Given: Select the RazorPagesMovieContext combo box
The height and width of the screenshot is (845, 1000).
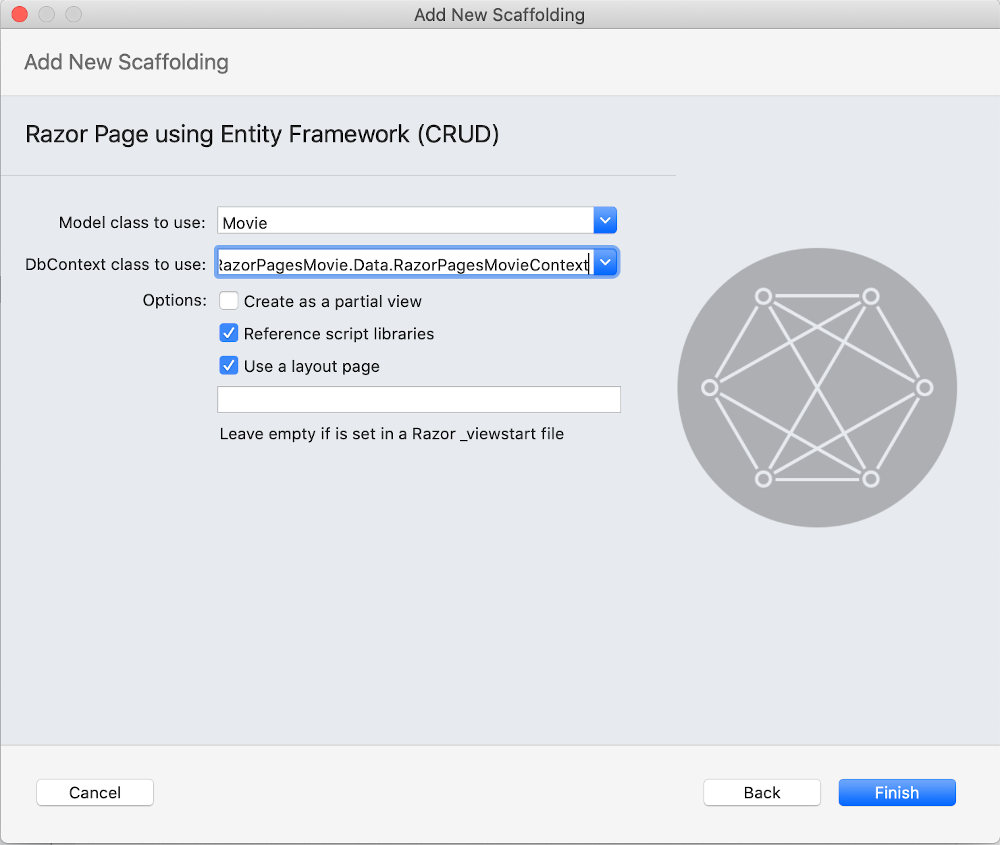Looking at the screenshot, I should [x=400, y=262].
